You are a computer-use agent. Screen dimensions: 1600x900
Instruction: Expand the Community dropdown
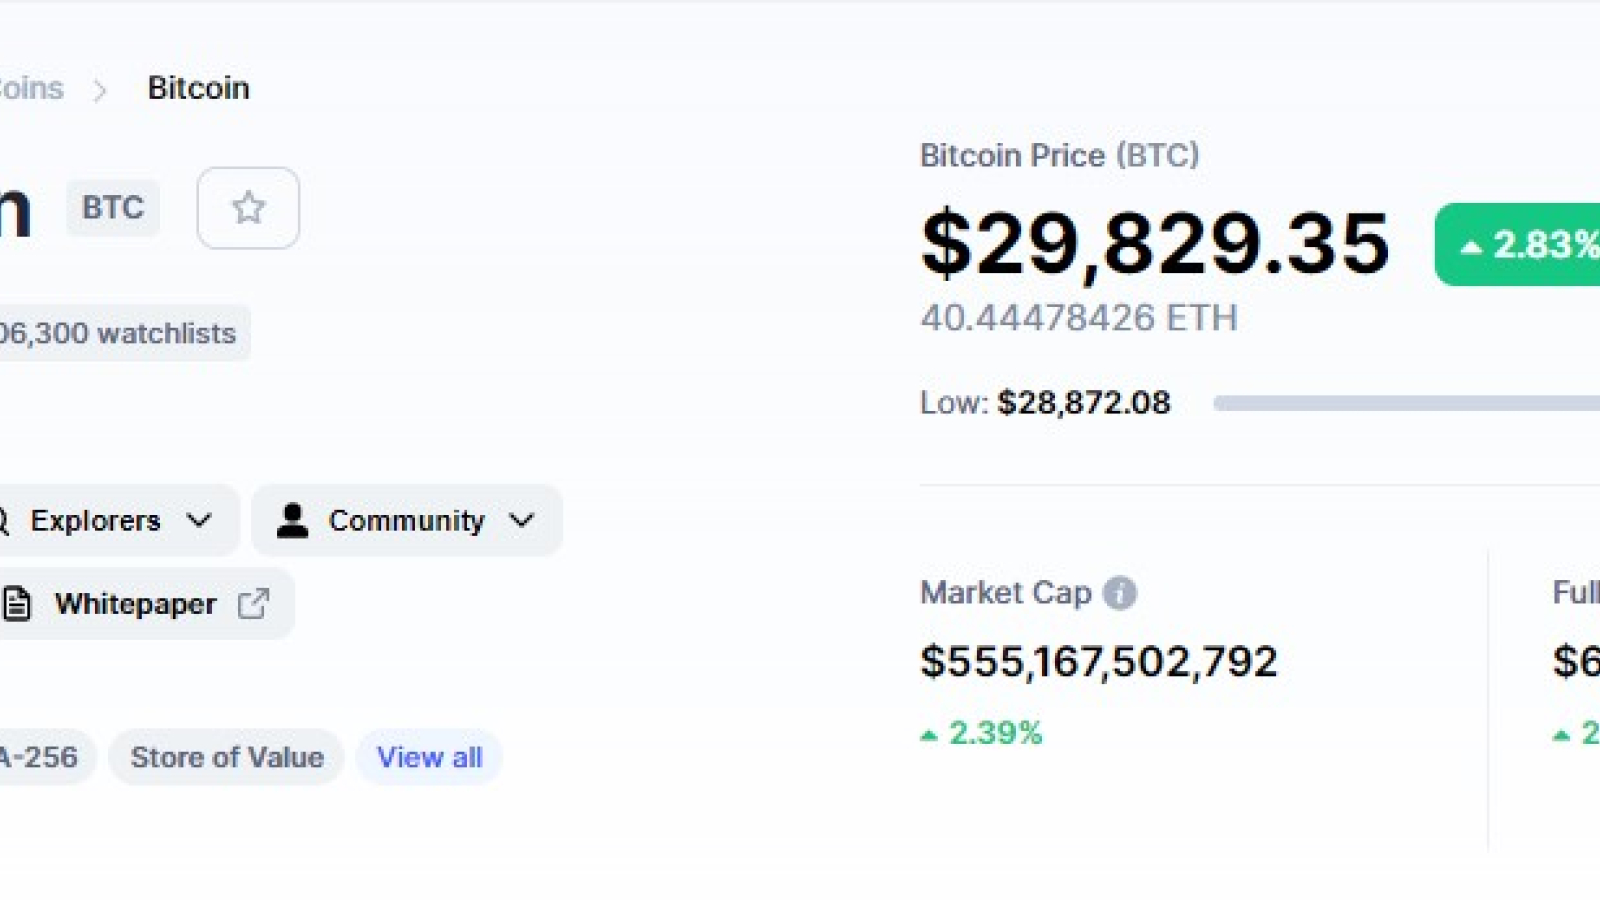(x=407, y=520)
